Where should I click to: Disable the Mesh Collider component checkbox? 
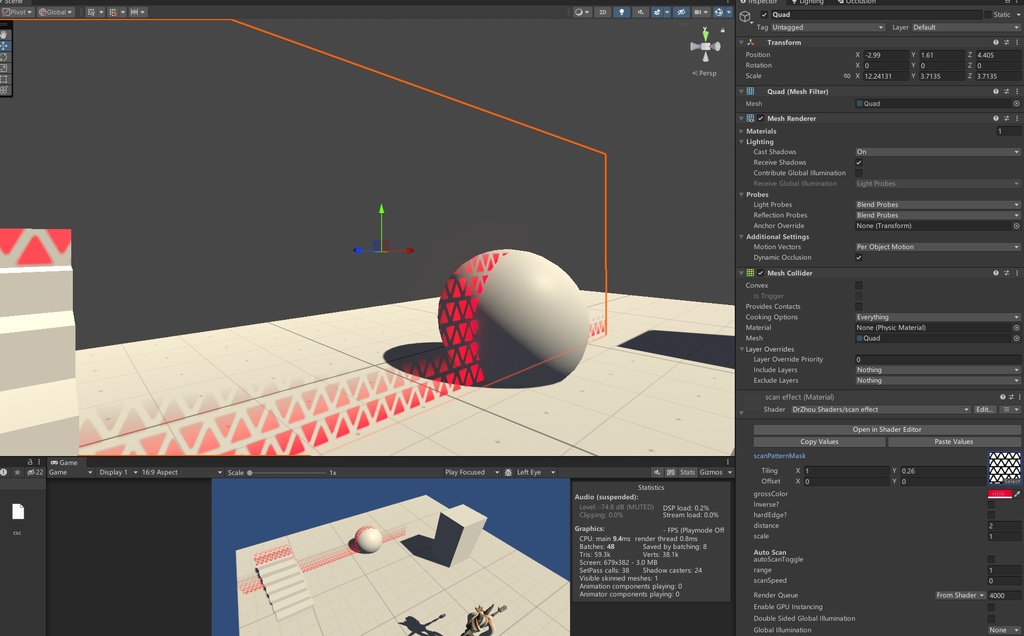[x=761, y=273]
